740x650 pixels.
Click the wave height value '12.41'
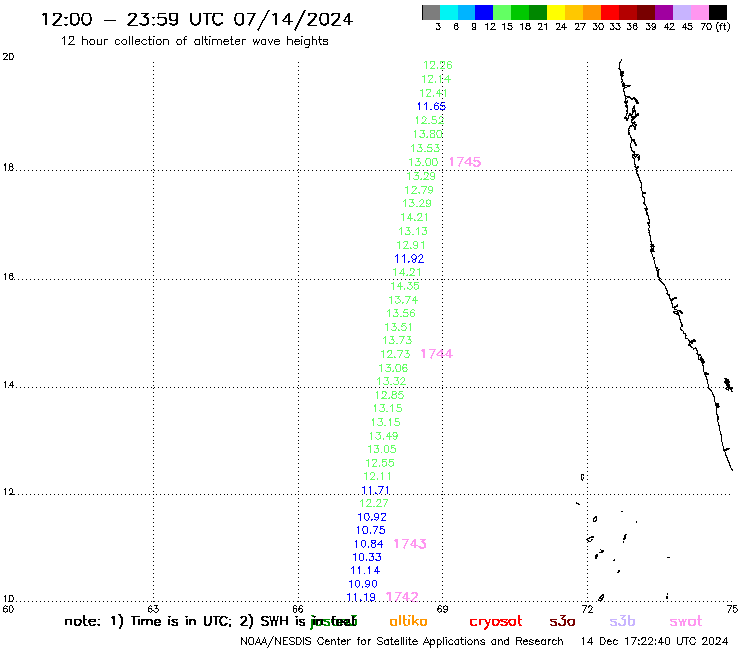434,93
